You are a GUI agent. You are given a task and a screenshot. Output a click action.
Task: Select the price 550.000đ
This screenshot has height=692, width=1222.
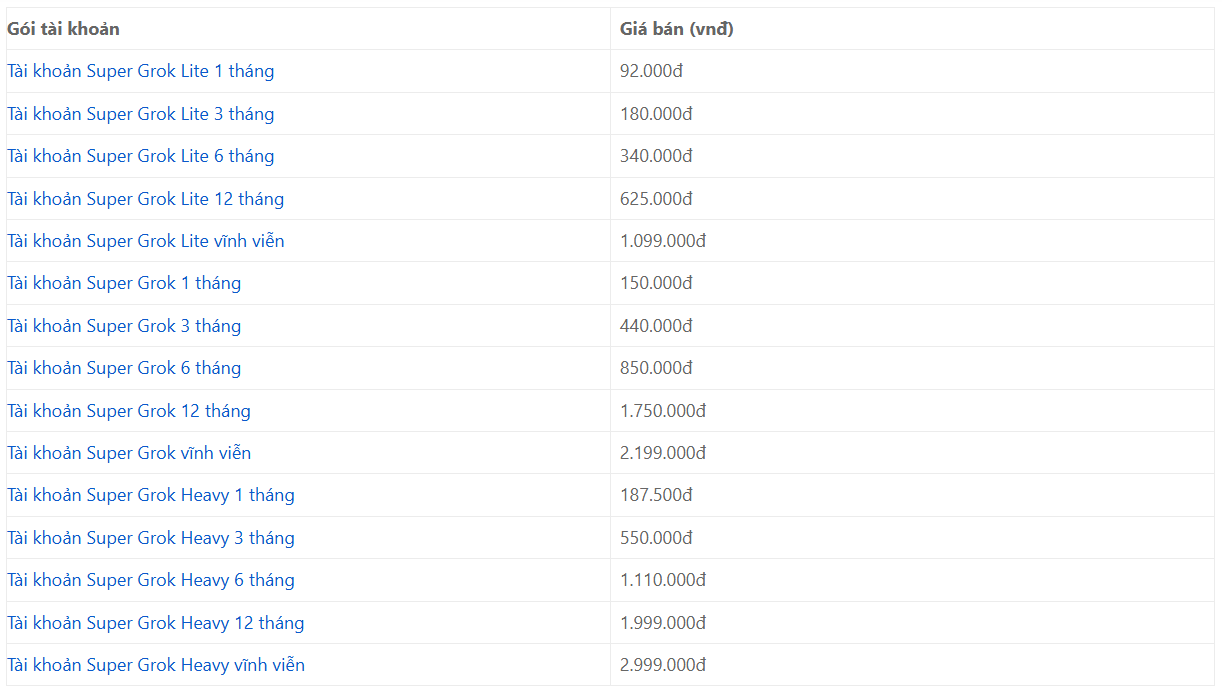(657, 538)
